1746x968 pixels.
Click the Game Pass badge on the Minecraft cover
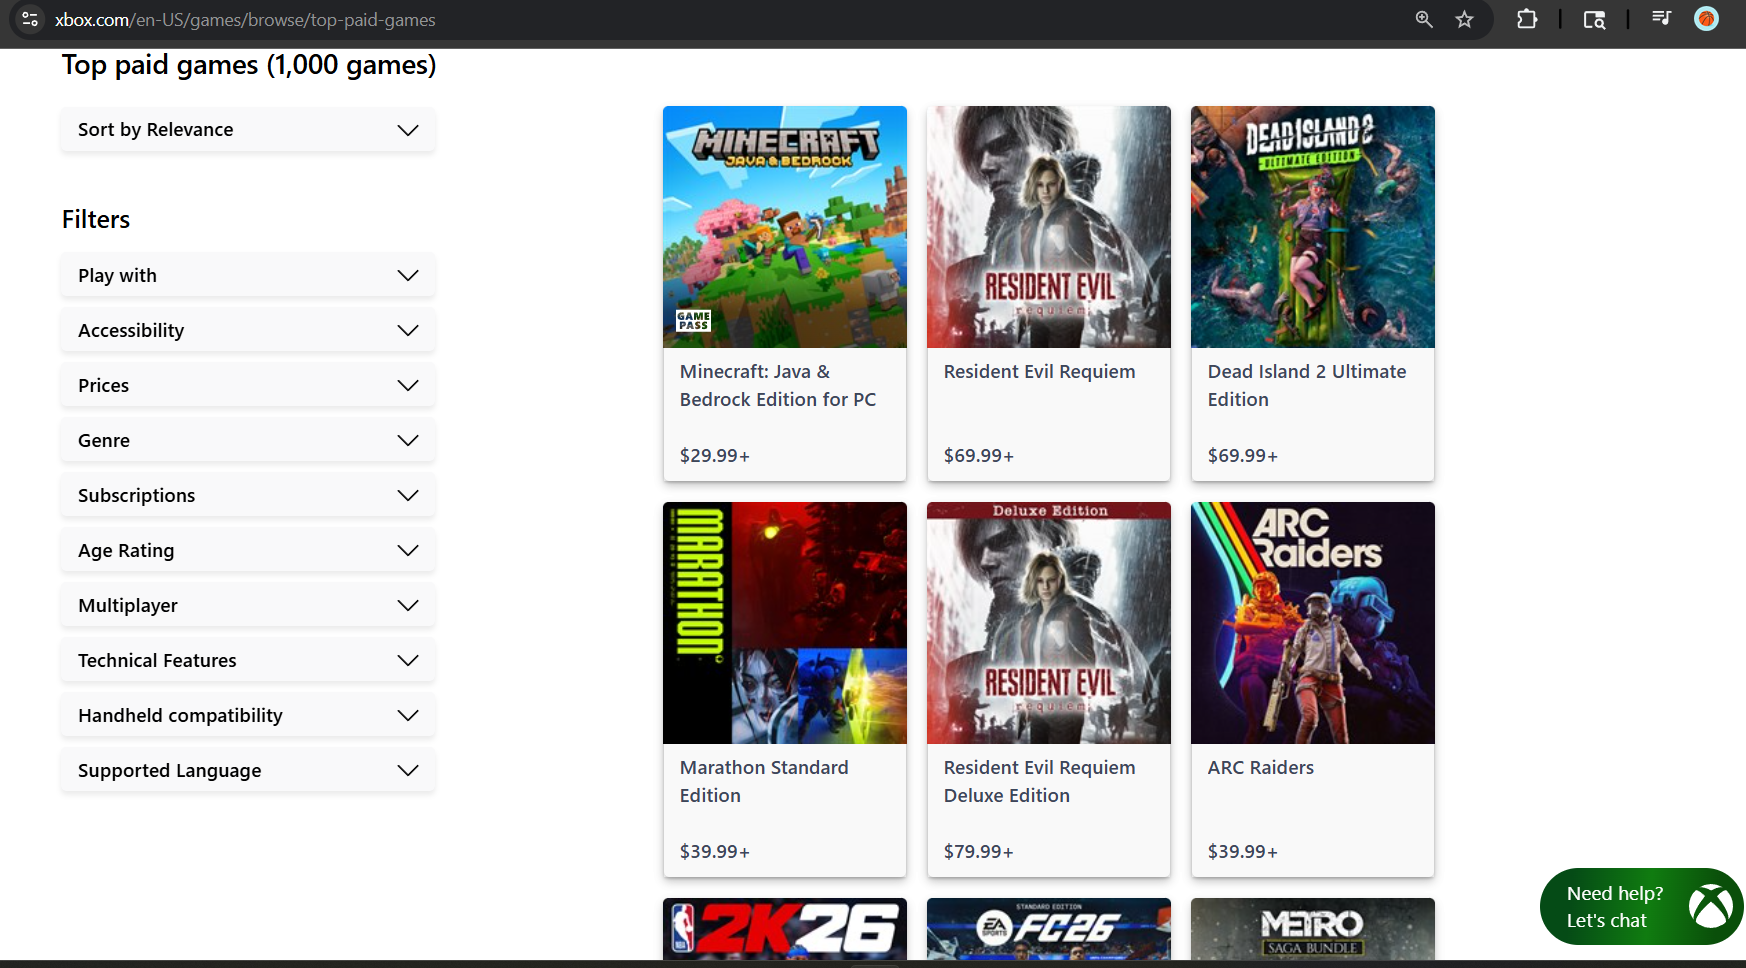click(693, 321)
